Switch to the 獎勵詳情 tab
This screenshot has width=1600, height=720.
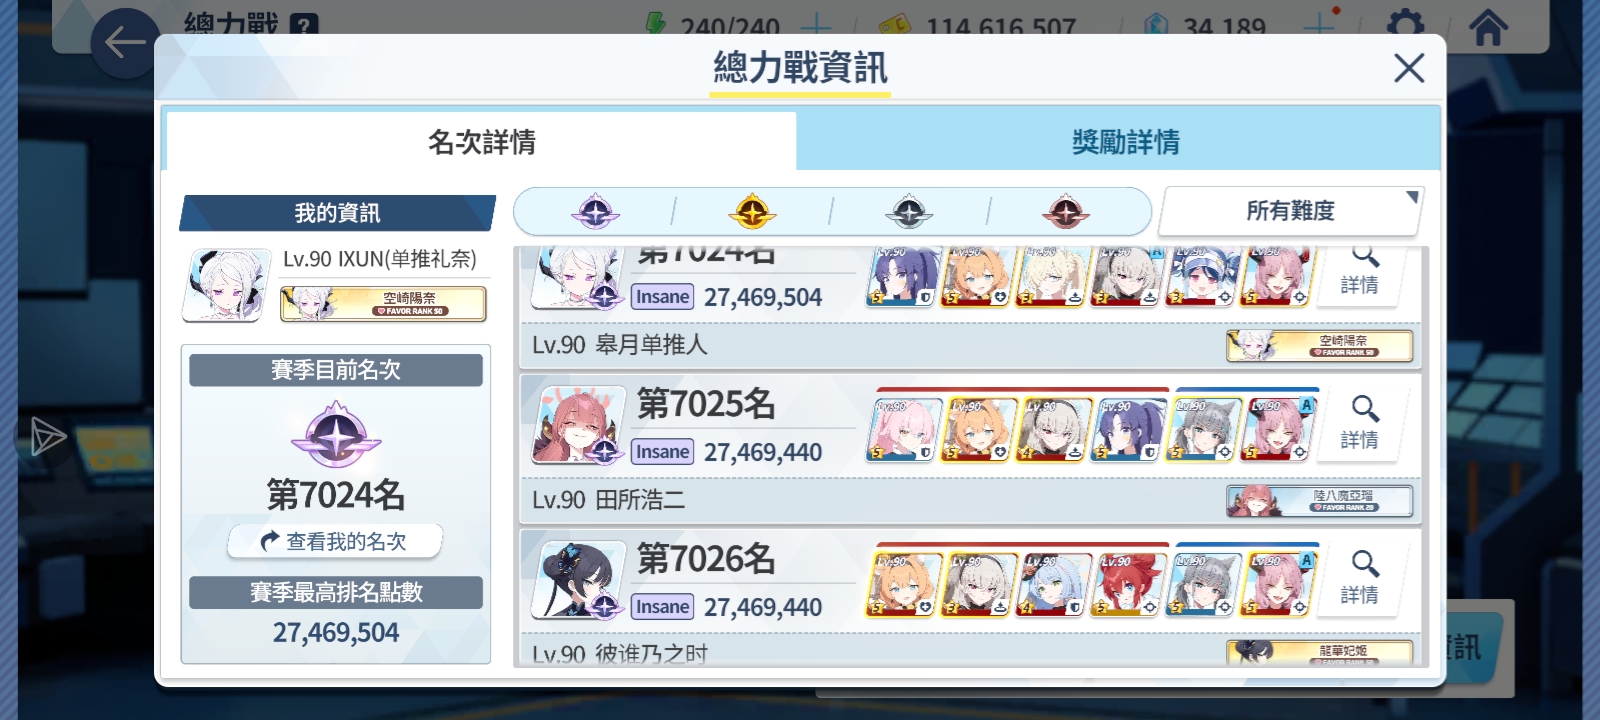pyautogui.click(x=1125, y=142)
